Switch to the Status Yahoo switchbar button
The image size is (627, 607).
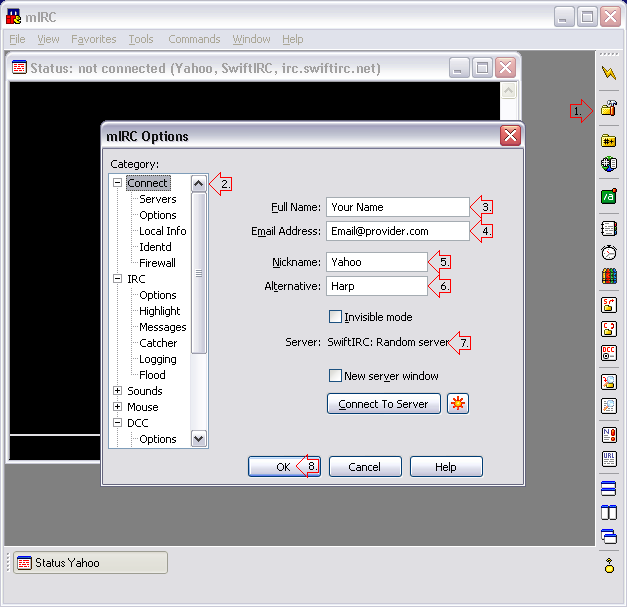click(x=90, y=563)
